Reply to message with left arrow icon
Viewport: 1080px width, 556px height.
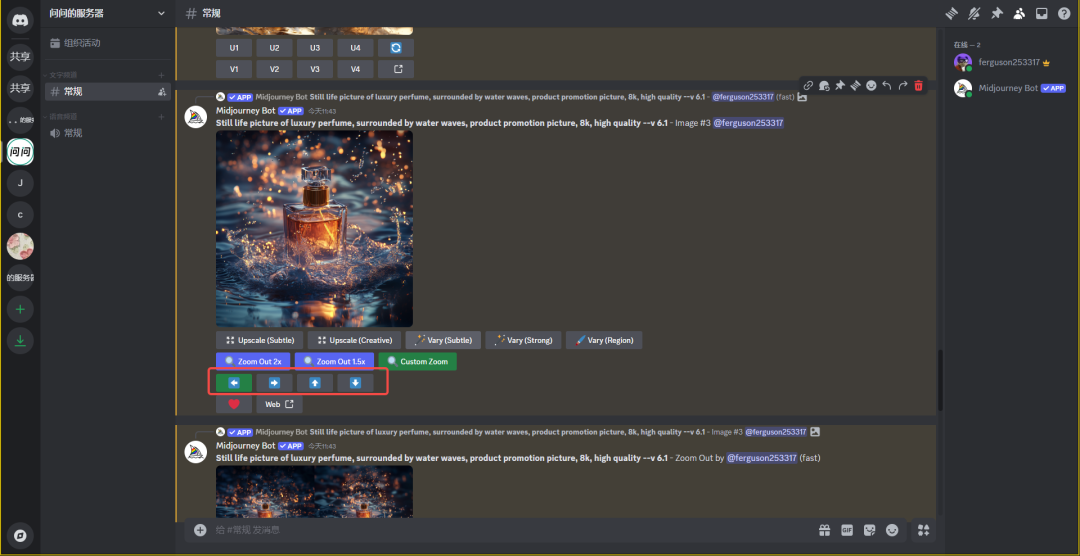[887, 85]
